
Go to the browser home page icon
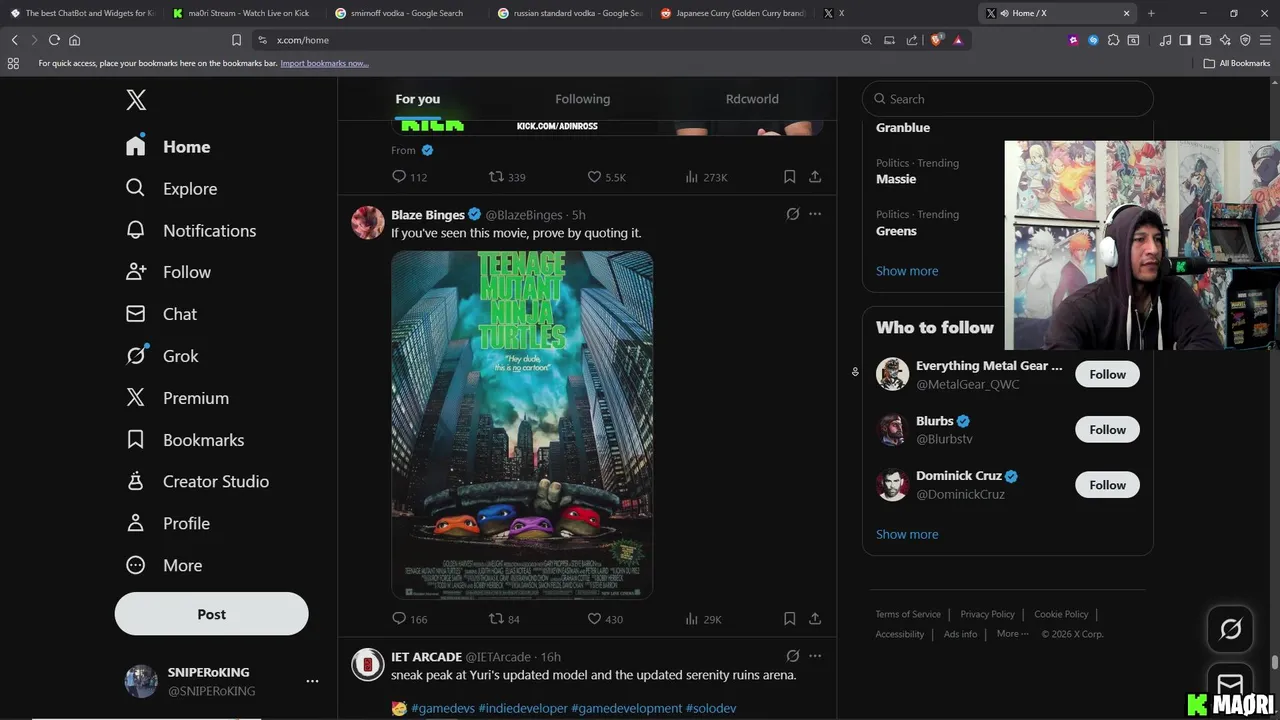[74, 40]
